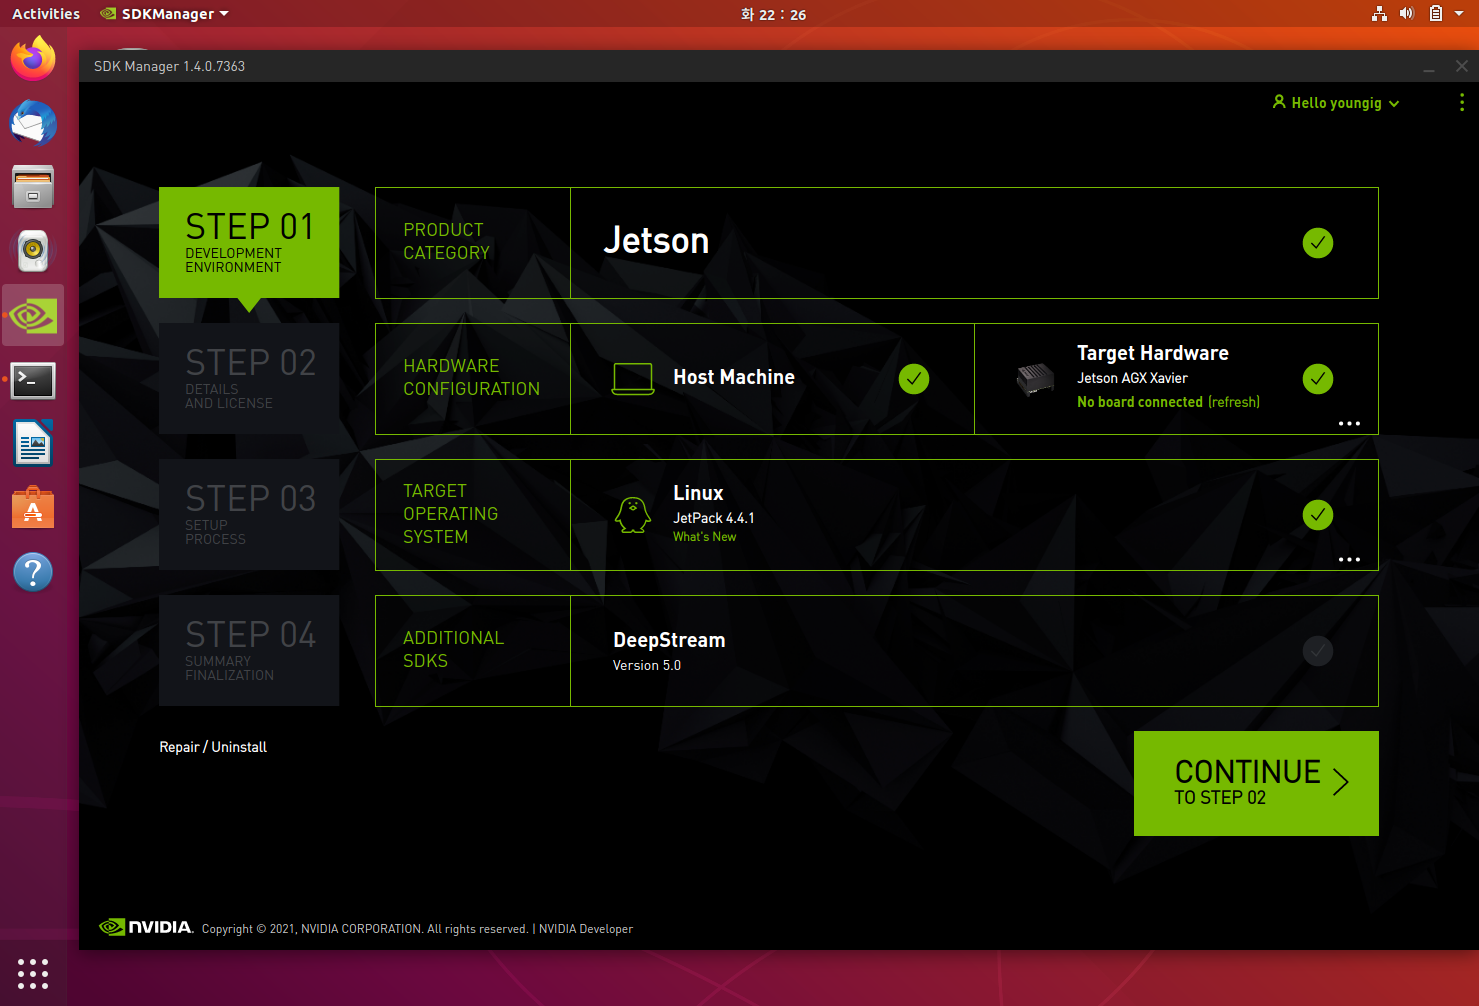Open LibreOffice Writer from the dock
The width and height of the screenshot is (1479, 1006).
(x=33, y=444)
